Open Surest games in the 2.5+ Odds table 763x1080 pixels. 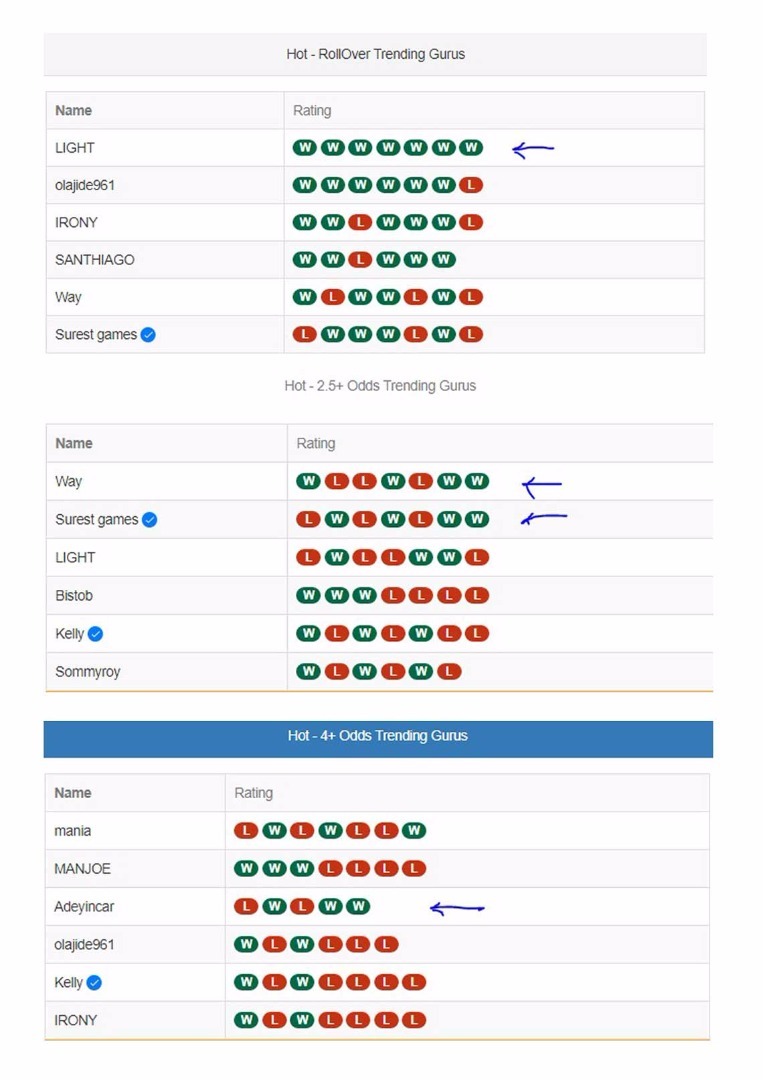click(x=97, y=520)
